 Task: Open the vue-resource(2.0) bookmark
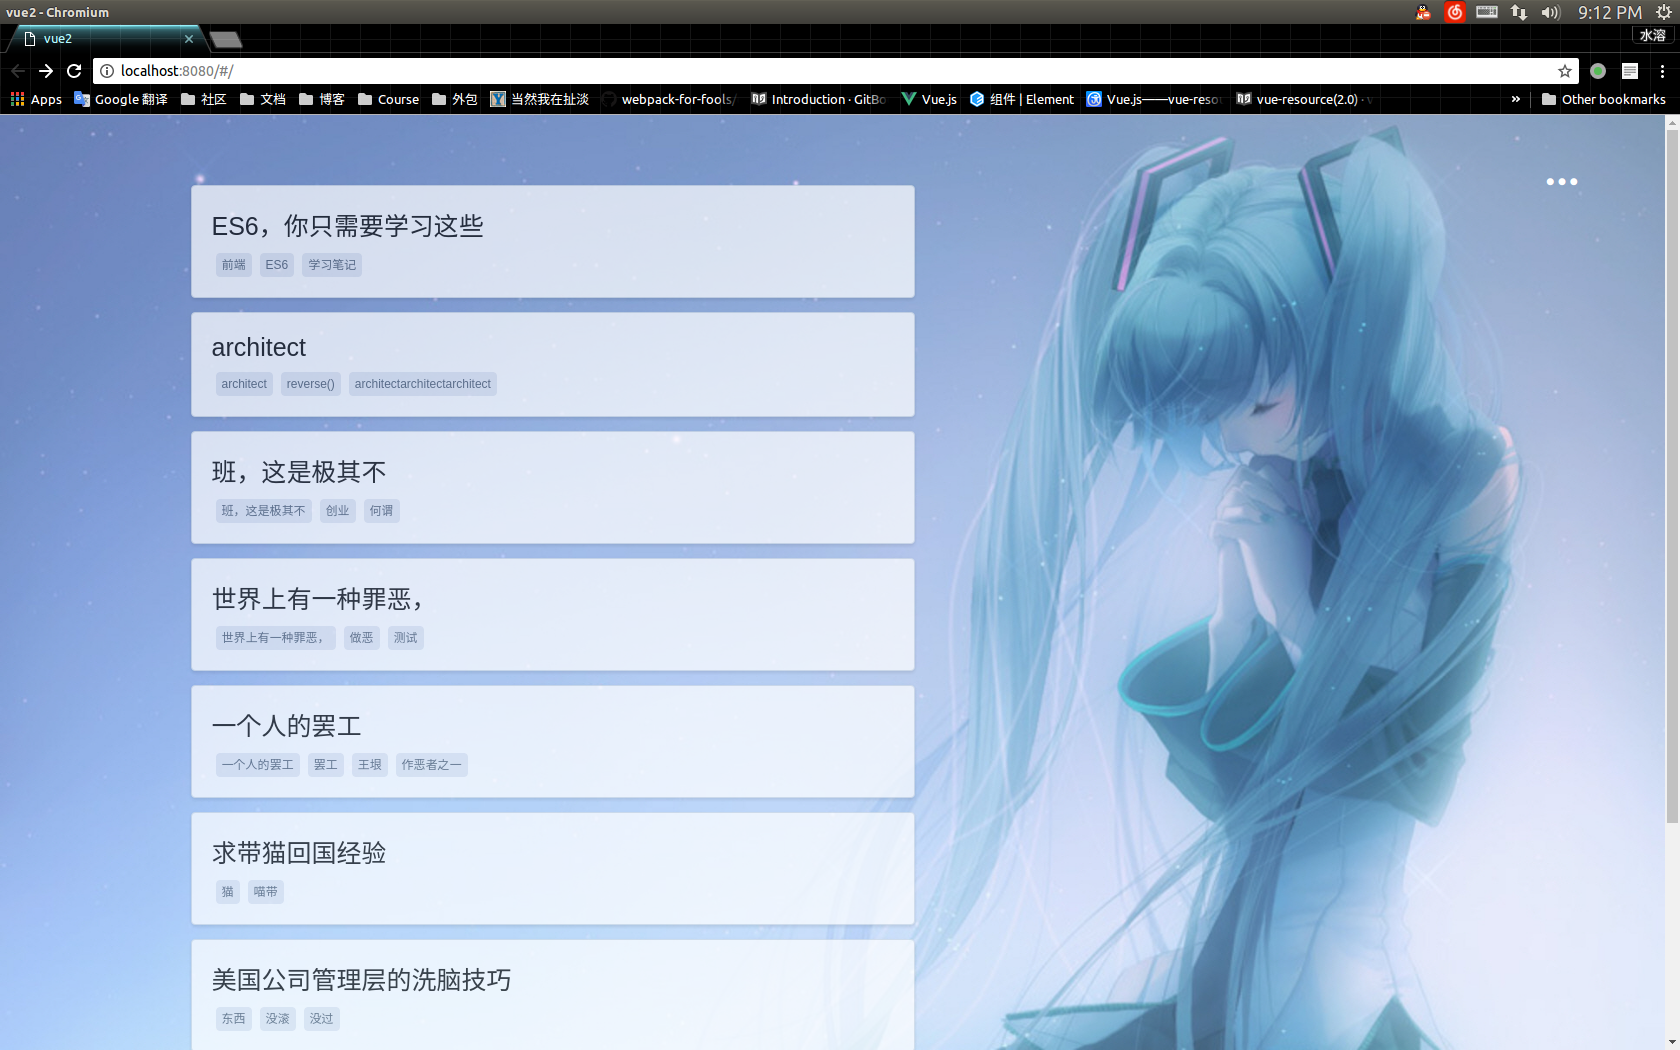pos(1304,99)
